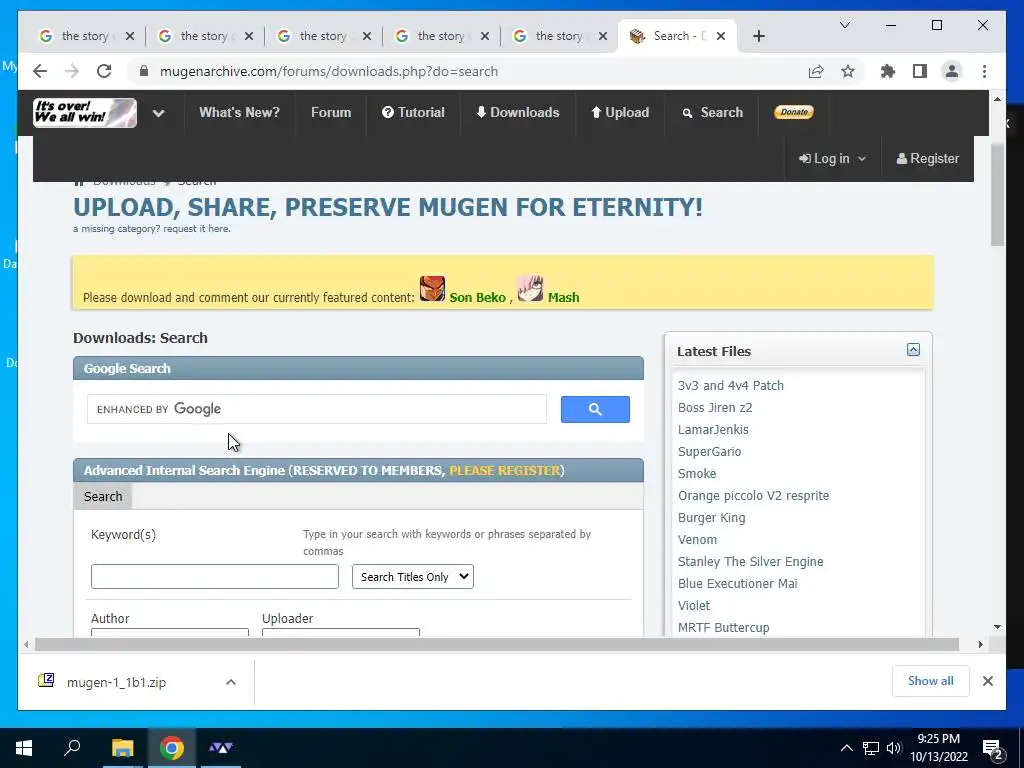Click in the Google enhanced search field
The width and height of the screenshot is (1024, 768).
click(317, 409)
